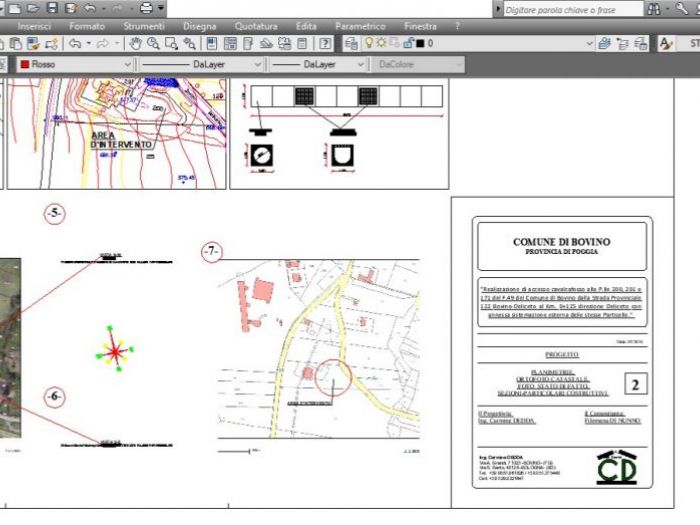Toggle layer 0 viewport freeze icon
The image size is (700, 525).
[395, 43]
